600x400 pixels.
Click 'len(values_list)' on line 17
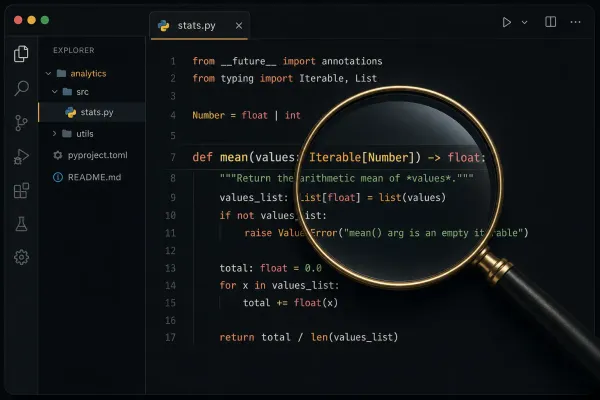pyautogui.click(x=354, y=337)
